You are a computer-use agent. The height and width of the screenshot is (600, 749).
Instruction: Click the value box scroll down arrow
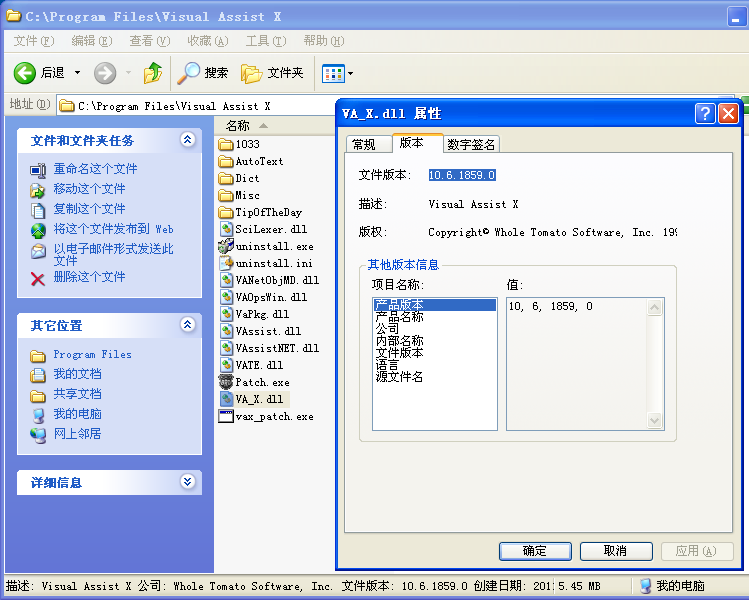654,421
